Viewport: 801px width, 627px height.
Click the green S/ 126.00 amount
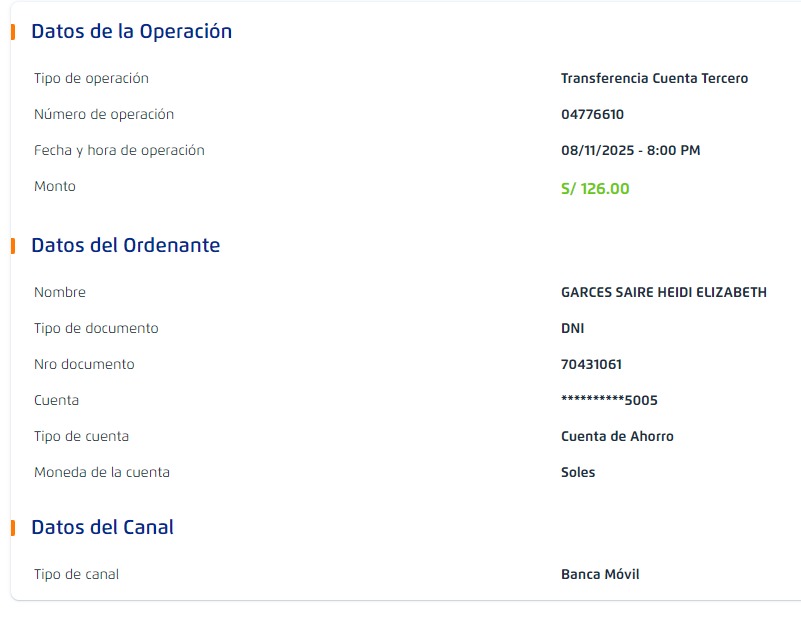(595, 188)
